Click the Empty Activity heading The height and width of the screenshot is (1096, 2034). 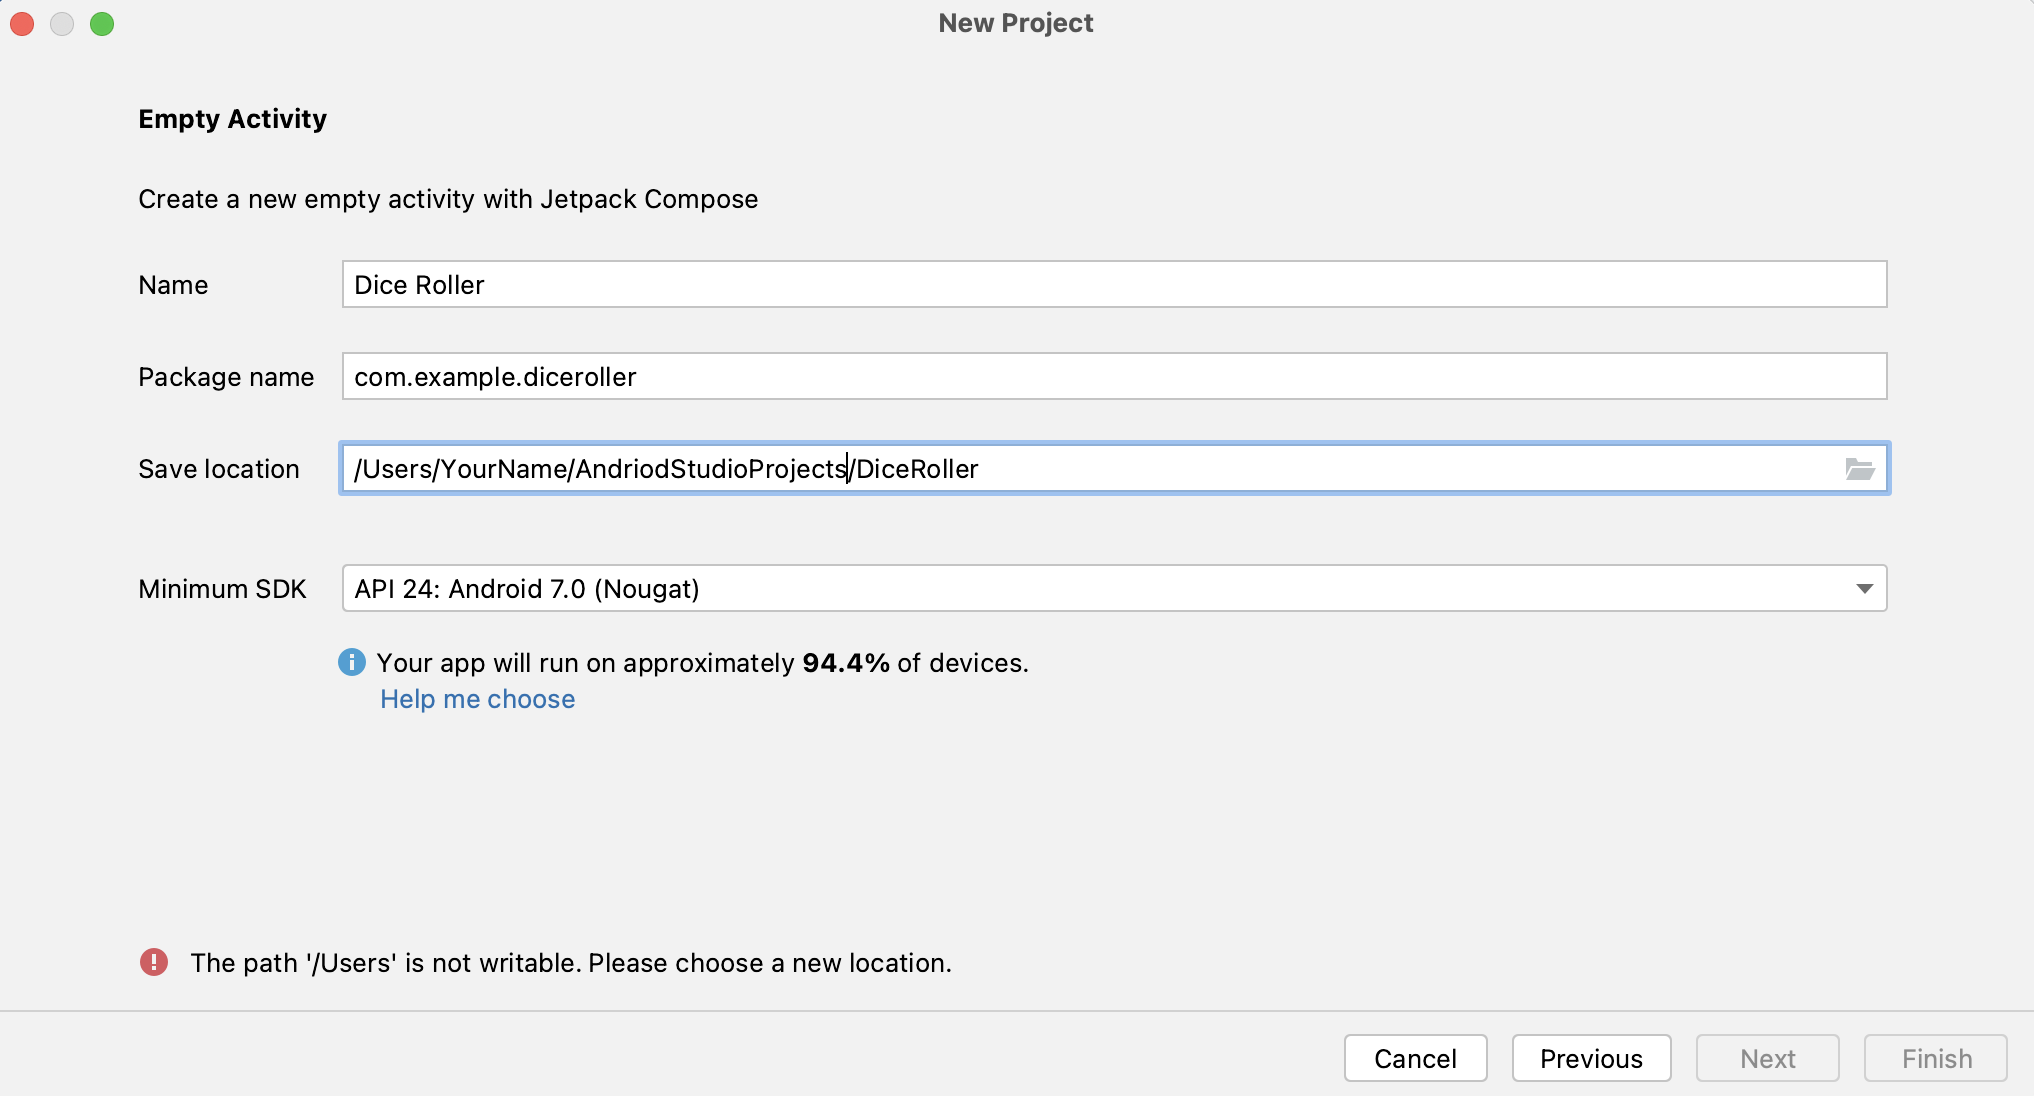(232, 119)
